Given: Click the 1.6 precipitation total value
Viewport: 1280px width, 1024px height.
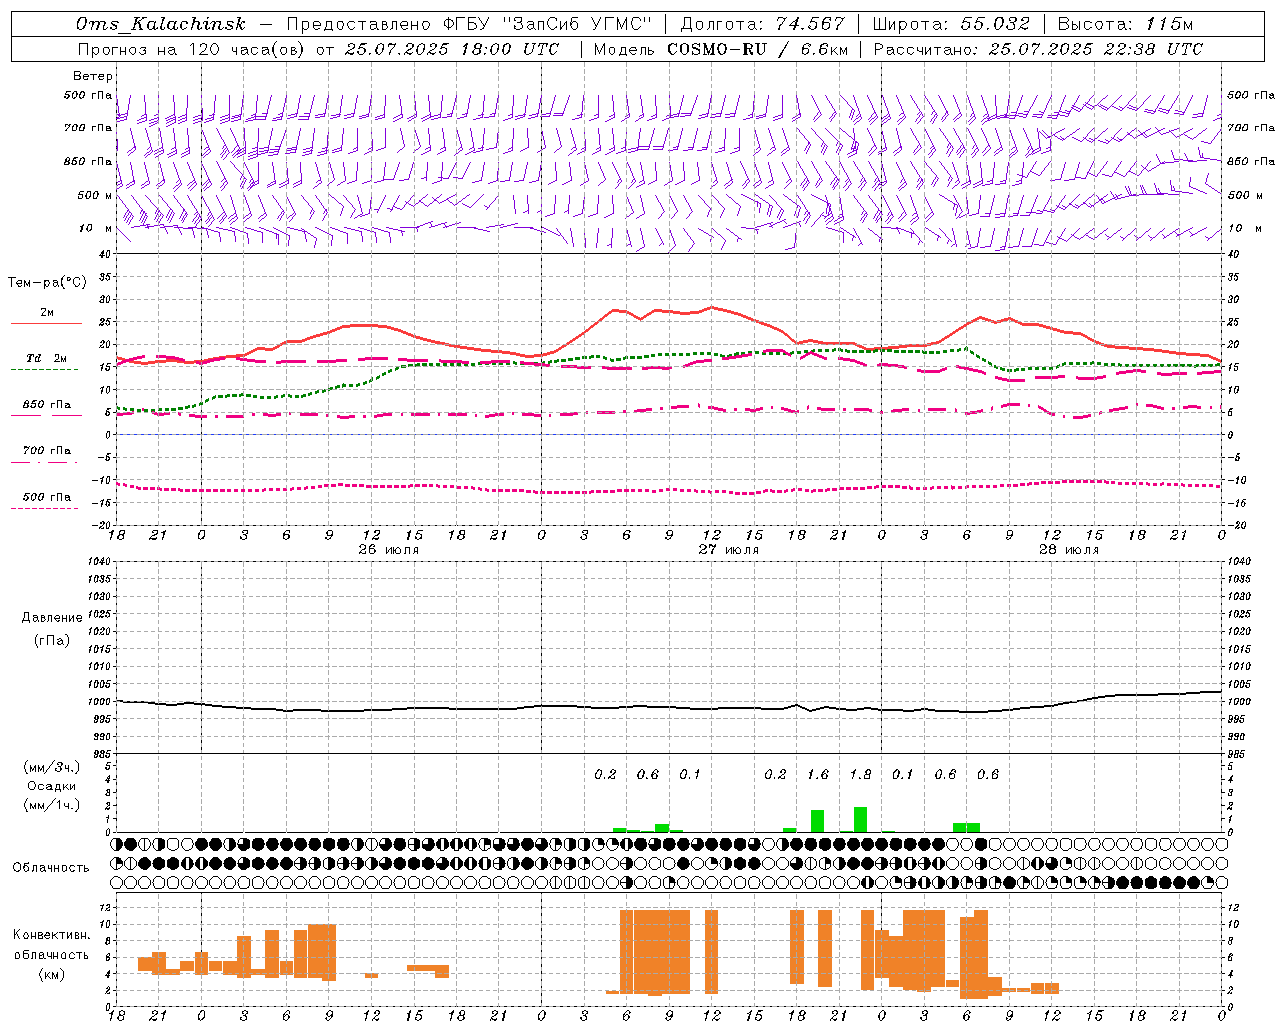Looking at the screenshot, I should 818,775.
